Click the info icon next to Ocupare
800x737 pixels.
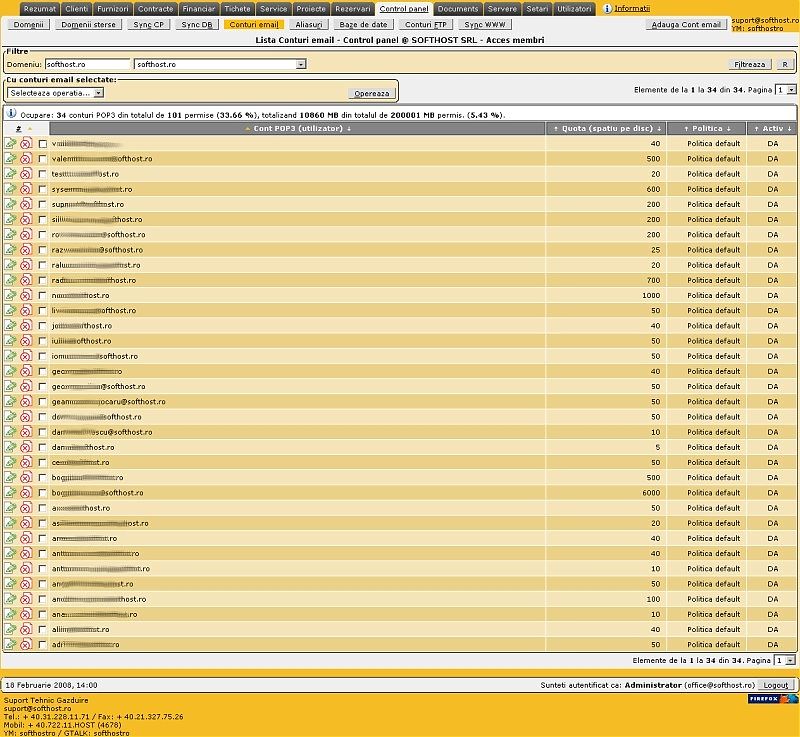pos(11,113)
